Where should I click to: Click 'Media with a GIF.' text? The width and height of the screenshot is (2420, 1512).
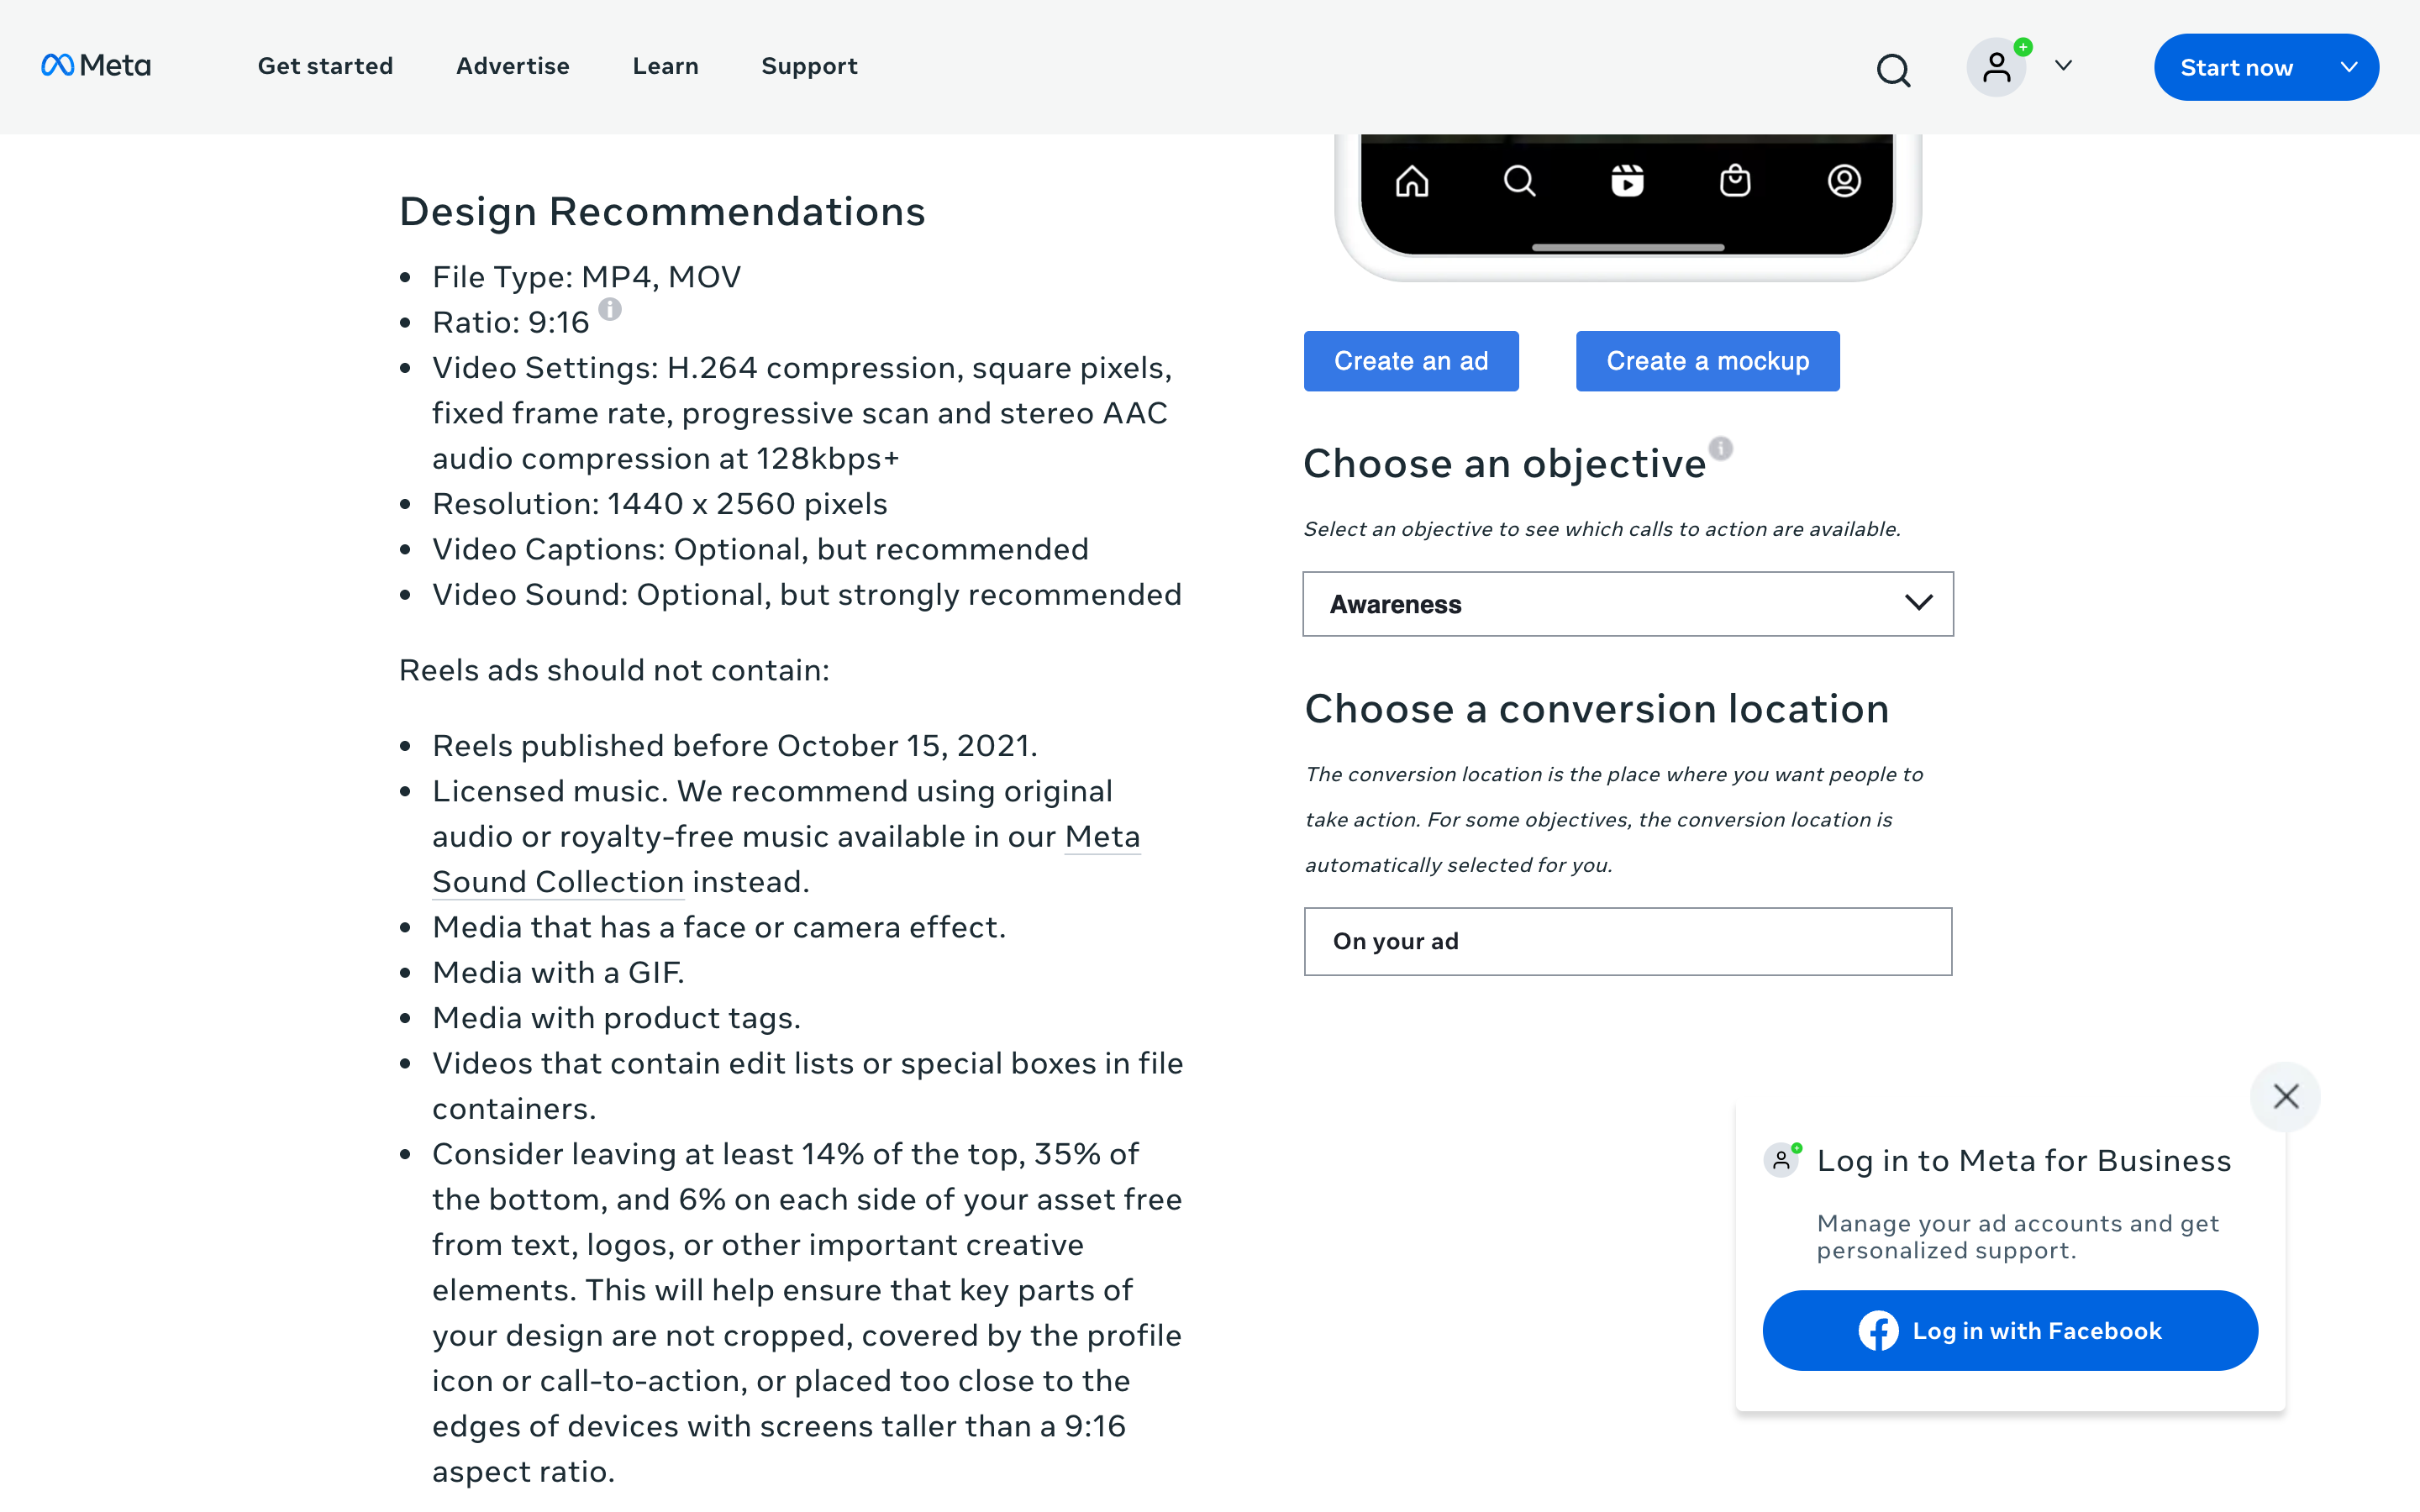pos(558,973)
